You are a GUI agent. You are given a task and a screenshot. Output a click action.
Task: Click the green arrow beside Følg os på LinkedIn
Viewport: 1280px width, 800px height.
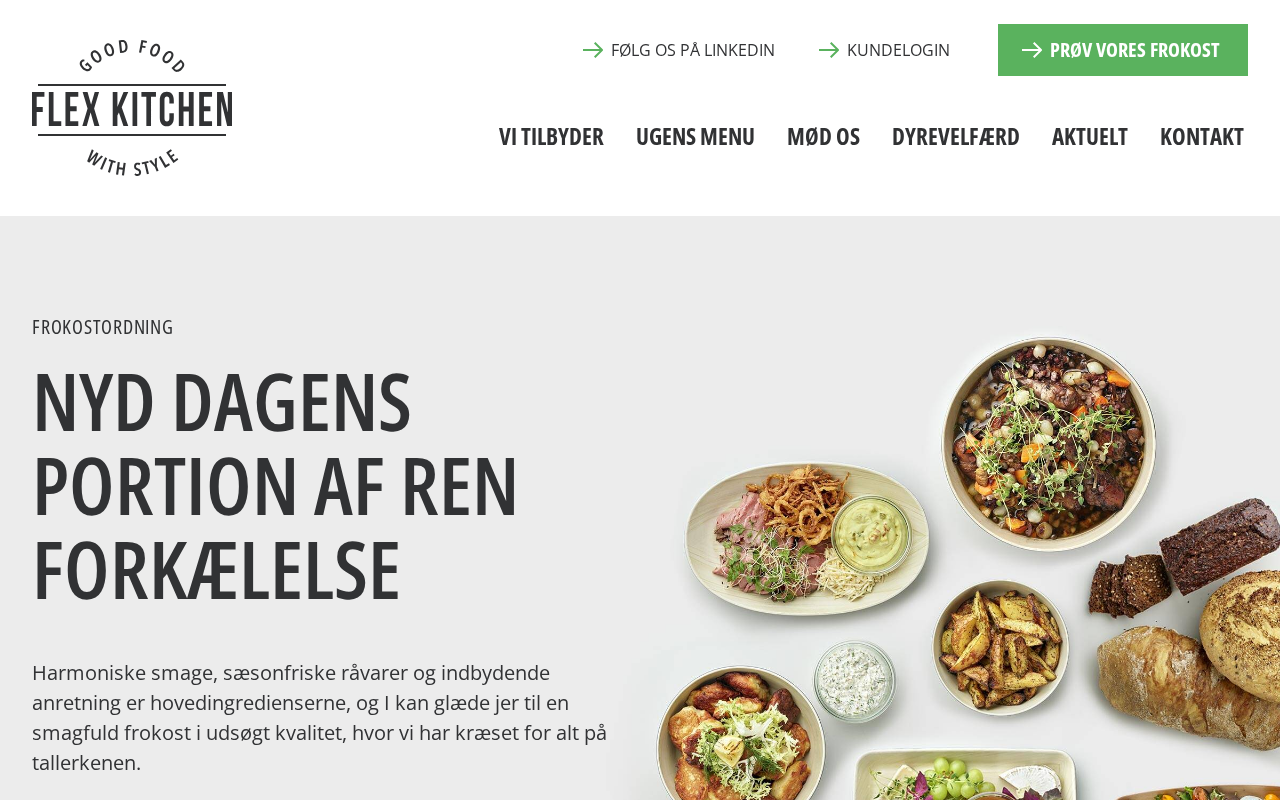click(593, 50)
